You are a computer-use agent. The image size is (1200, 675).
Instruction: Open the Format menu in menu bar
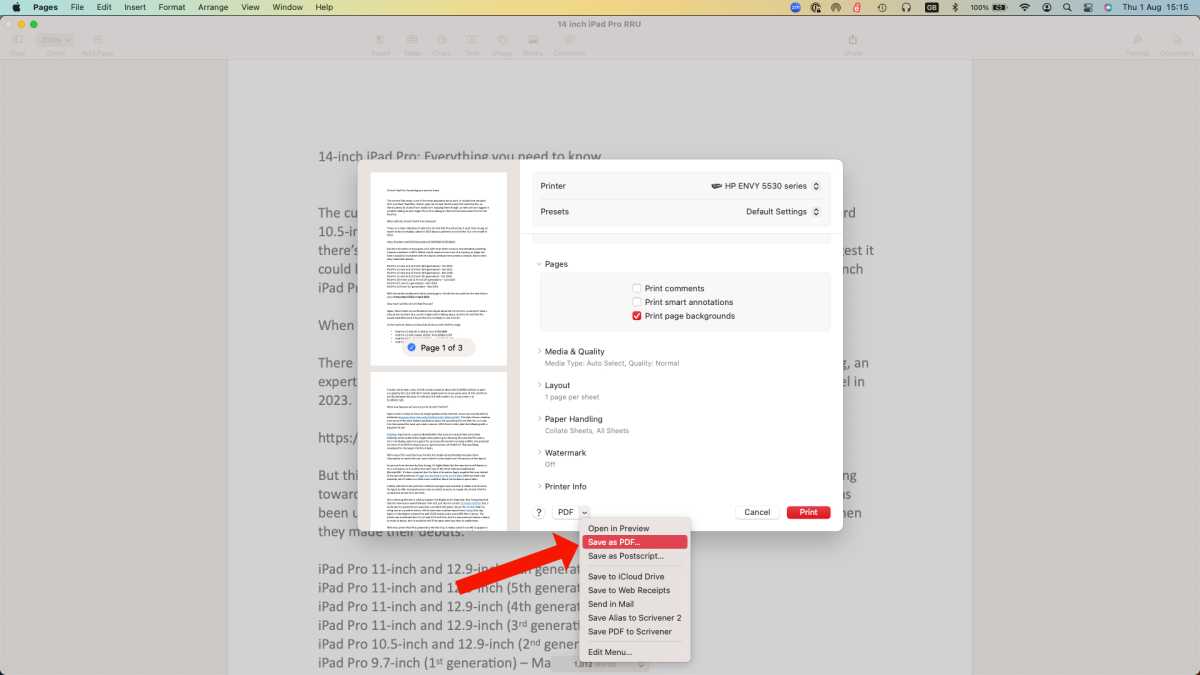pos(172,7)
